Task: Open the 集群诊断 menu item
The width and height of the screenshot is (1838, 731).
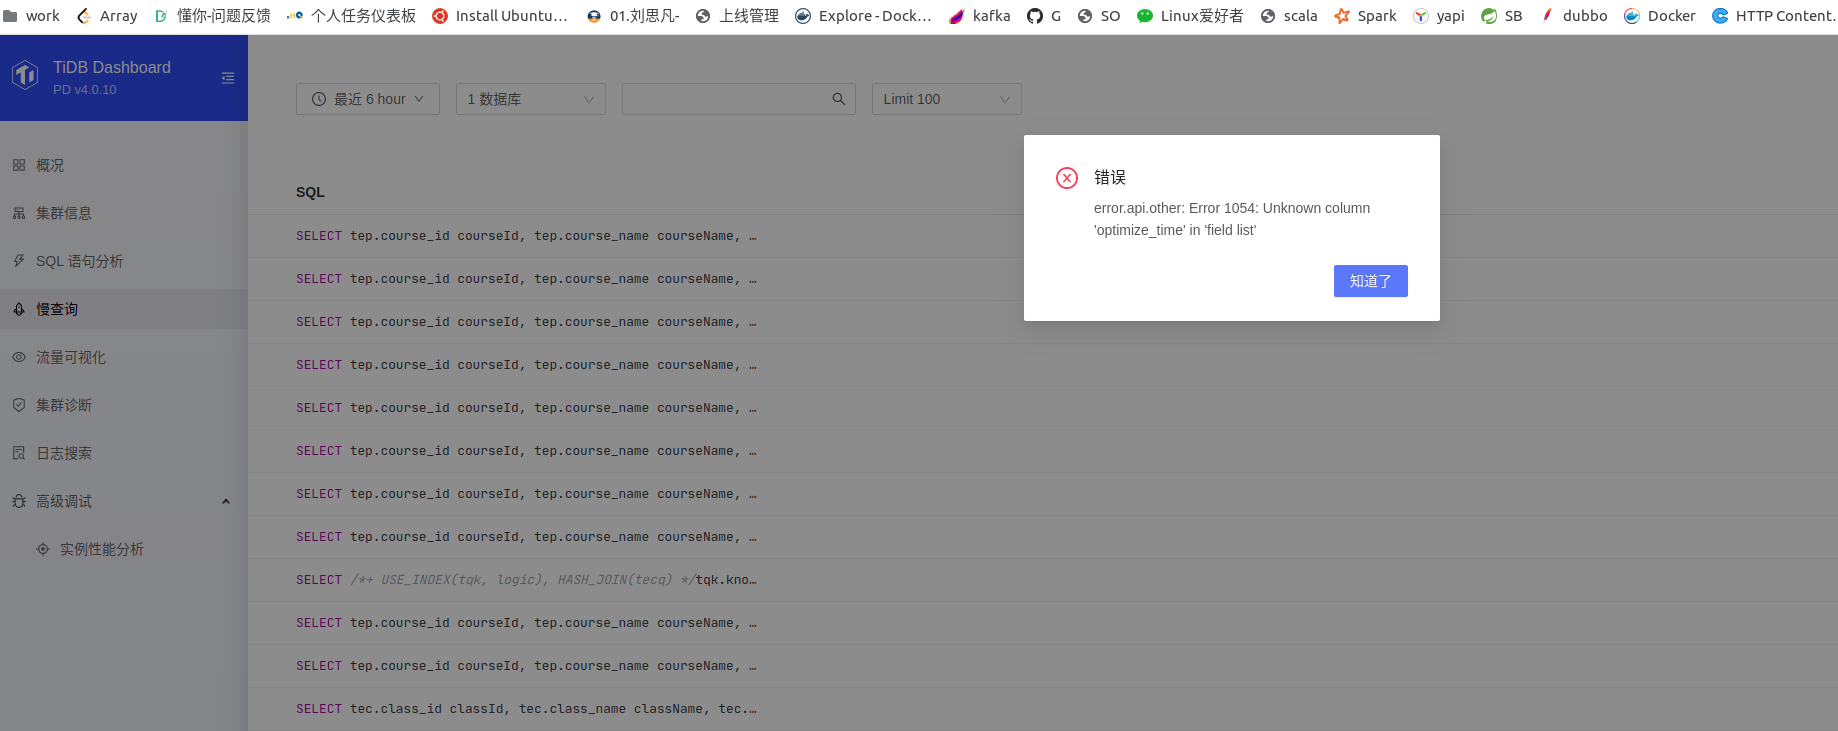Action: click(124, 405)
